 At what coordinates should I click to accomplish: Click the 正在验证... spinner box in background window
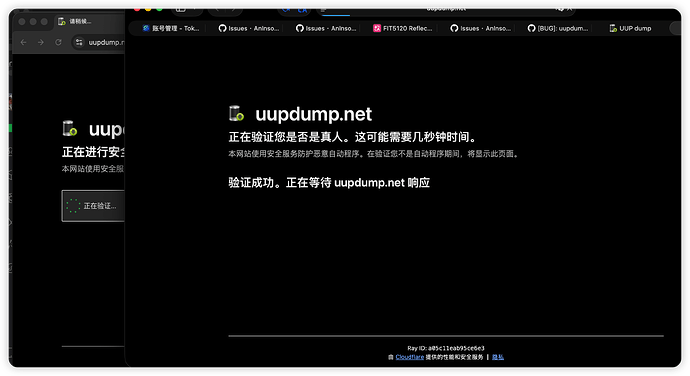coord(93,206)
